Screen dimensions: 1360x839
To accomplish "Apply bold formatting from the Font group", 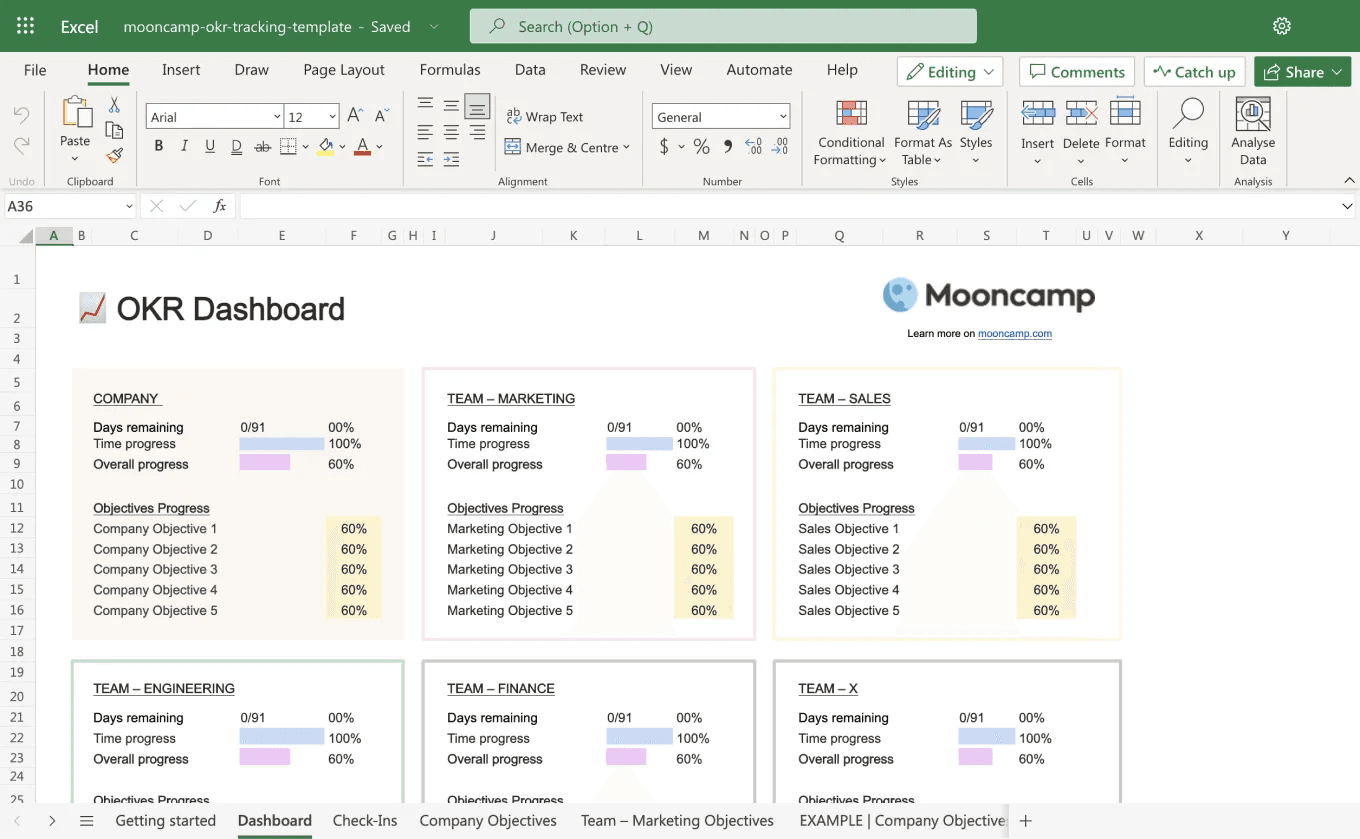I will (158, 145).
